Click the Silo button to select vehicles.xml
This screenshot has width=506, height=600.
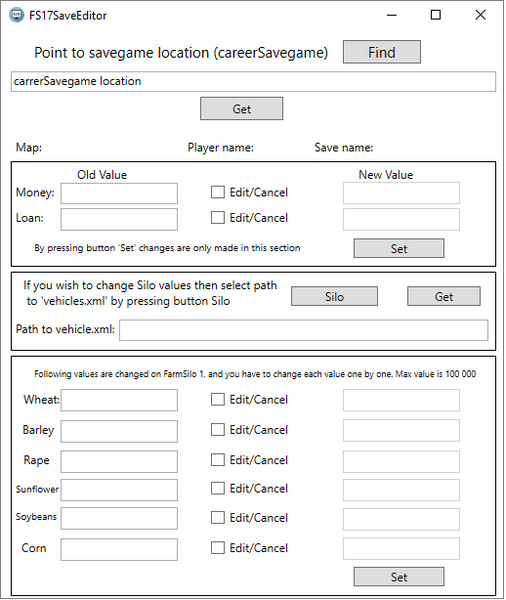coord(334,297)
